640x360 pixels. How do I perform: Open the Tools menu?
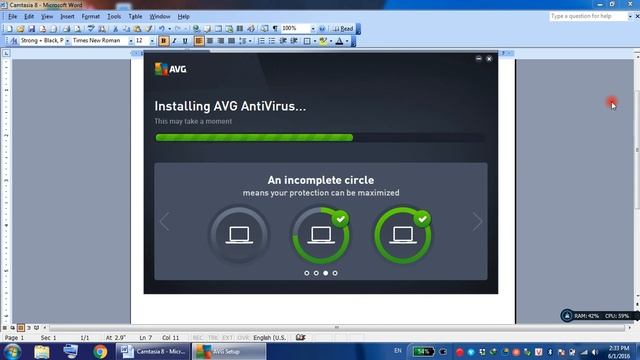(114, 16)
